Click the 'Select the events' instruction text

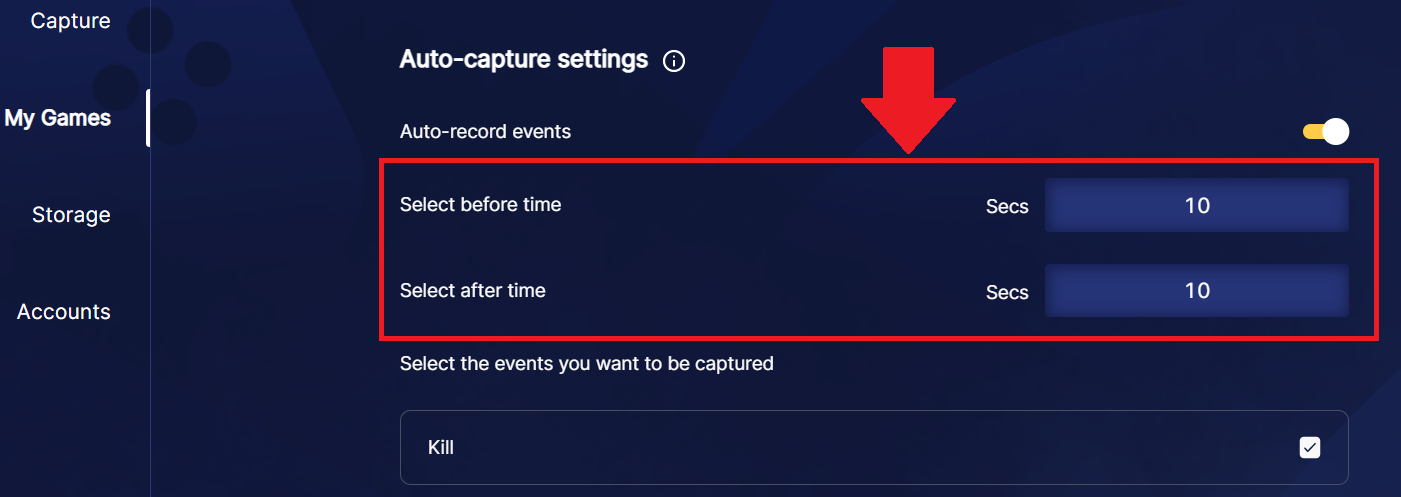(x=586, y=364)
